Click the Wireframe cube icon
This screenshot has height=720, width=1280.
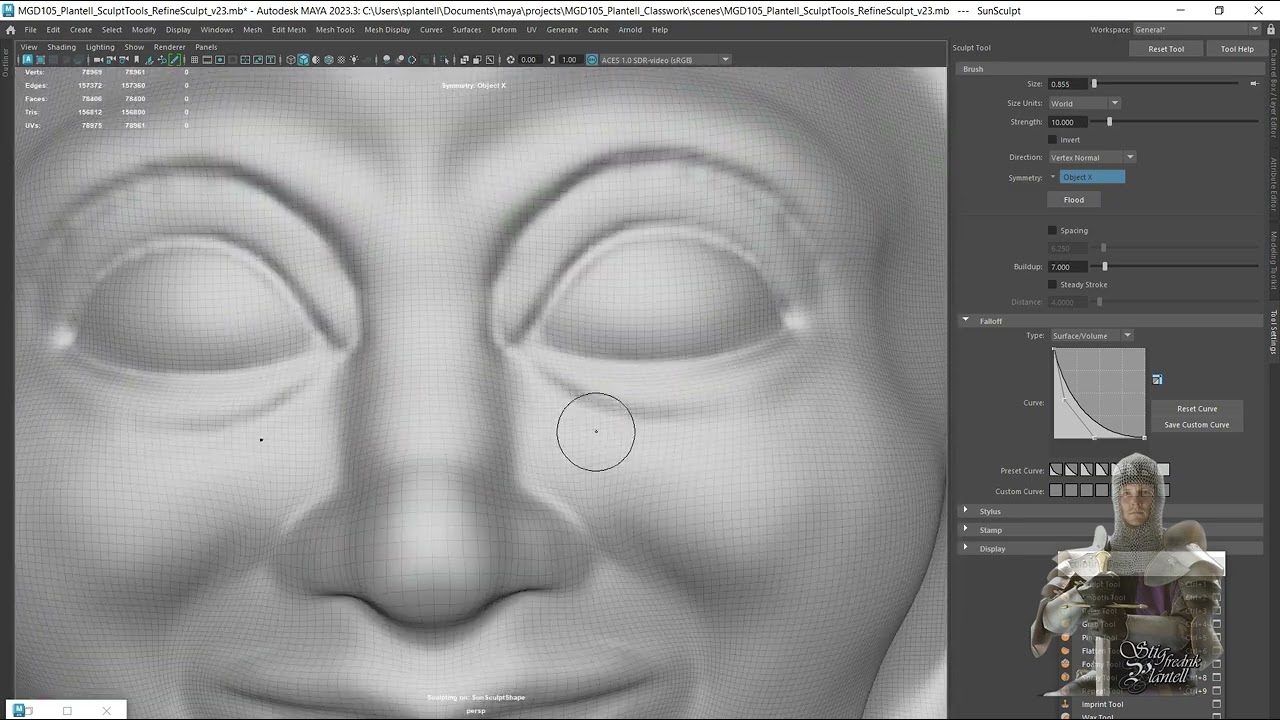[291, 60]
